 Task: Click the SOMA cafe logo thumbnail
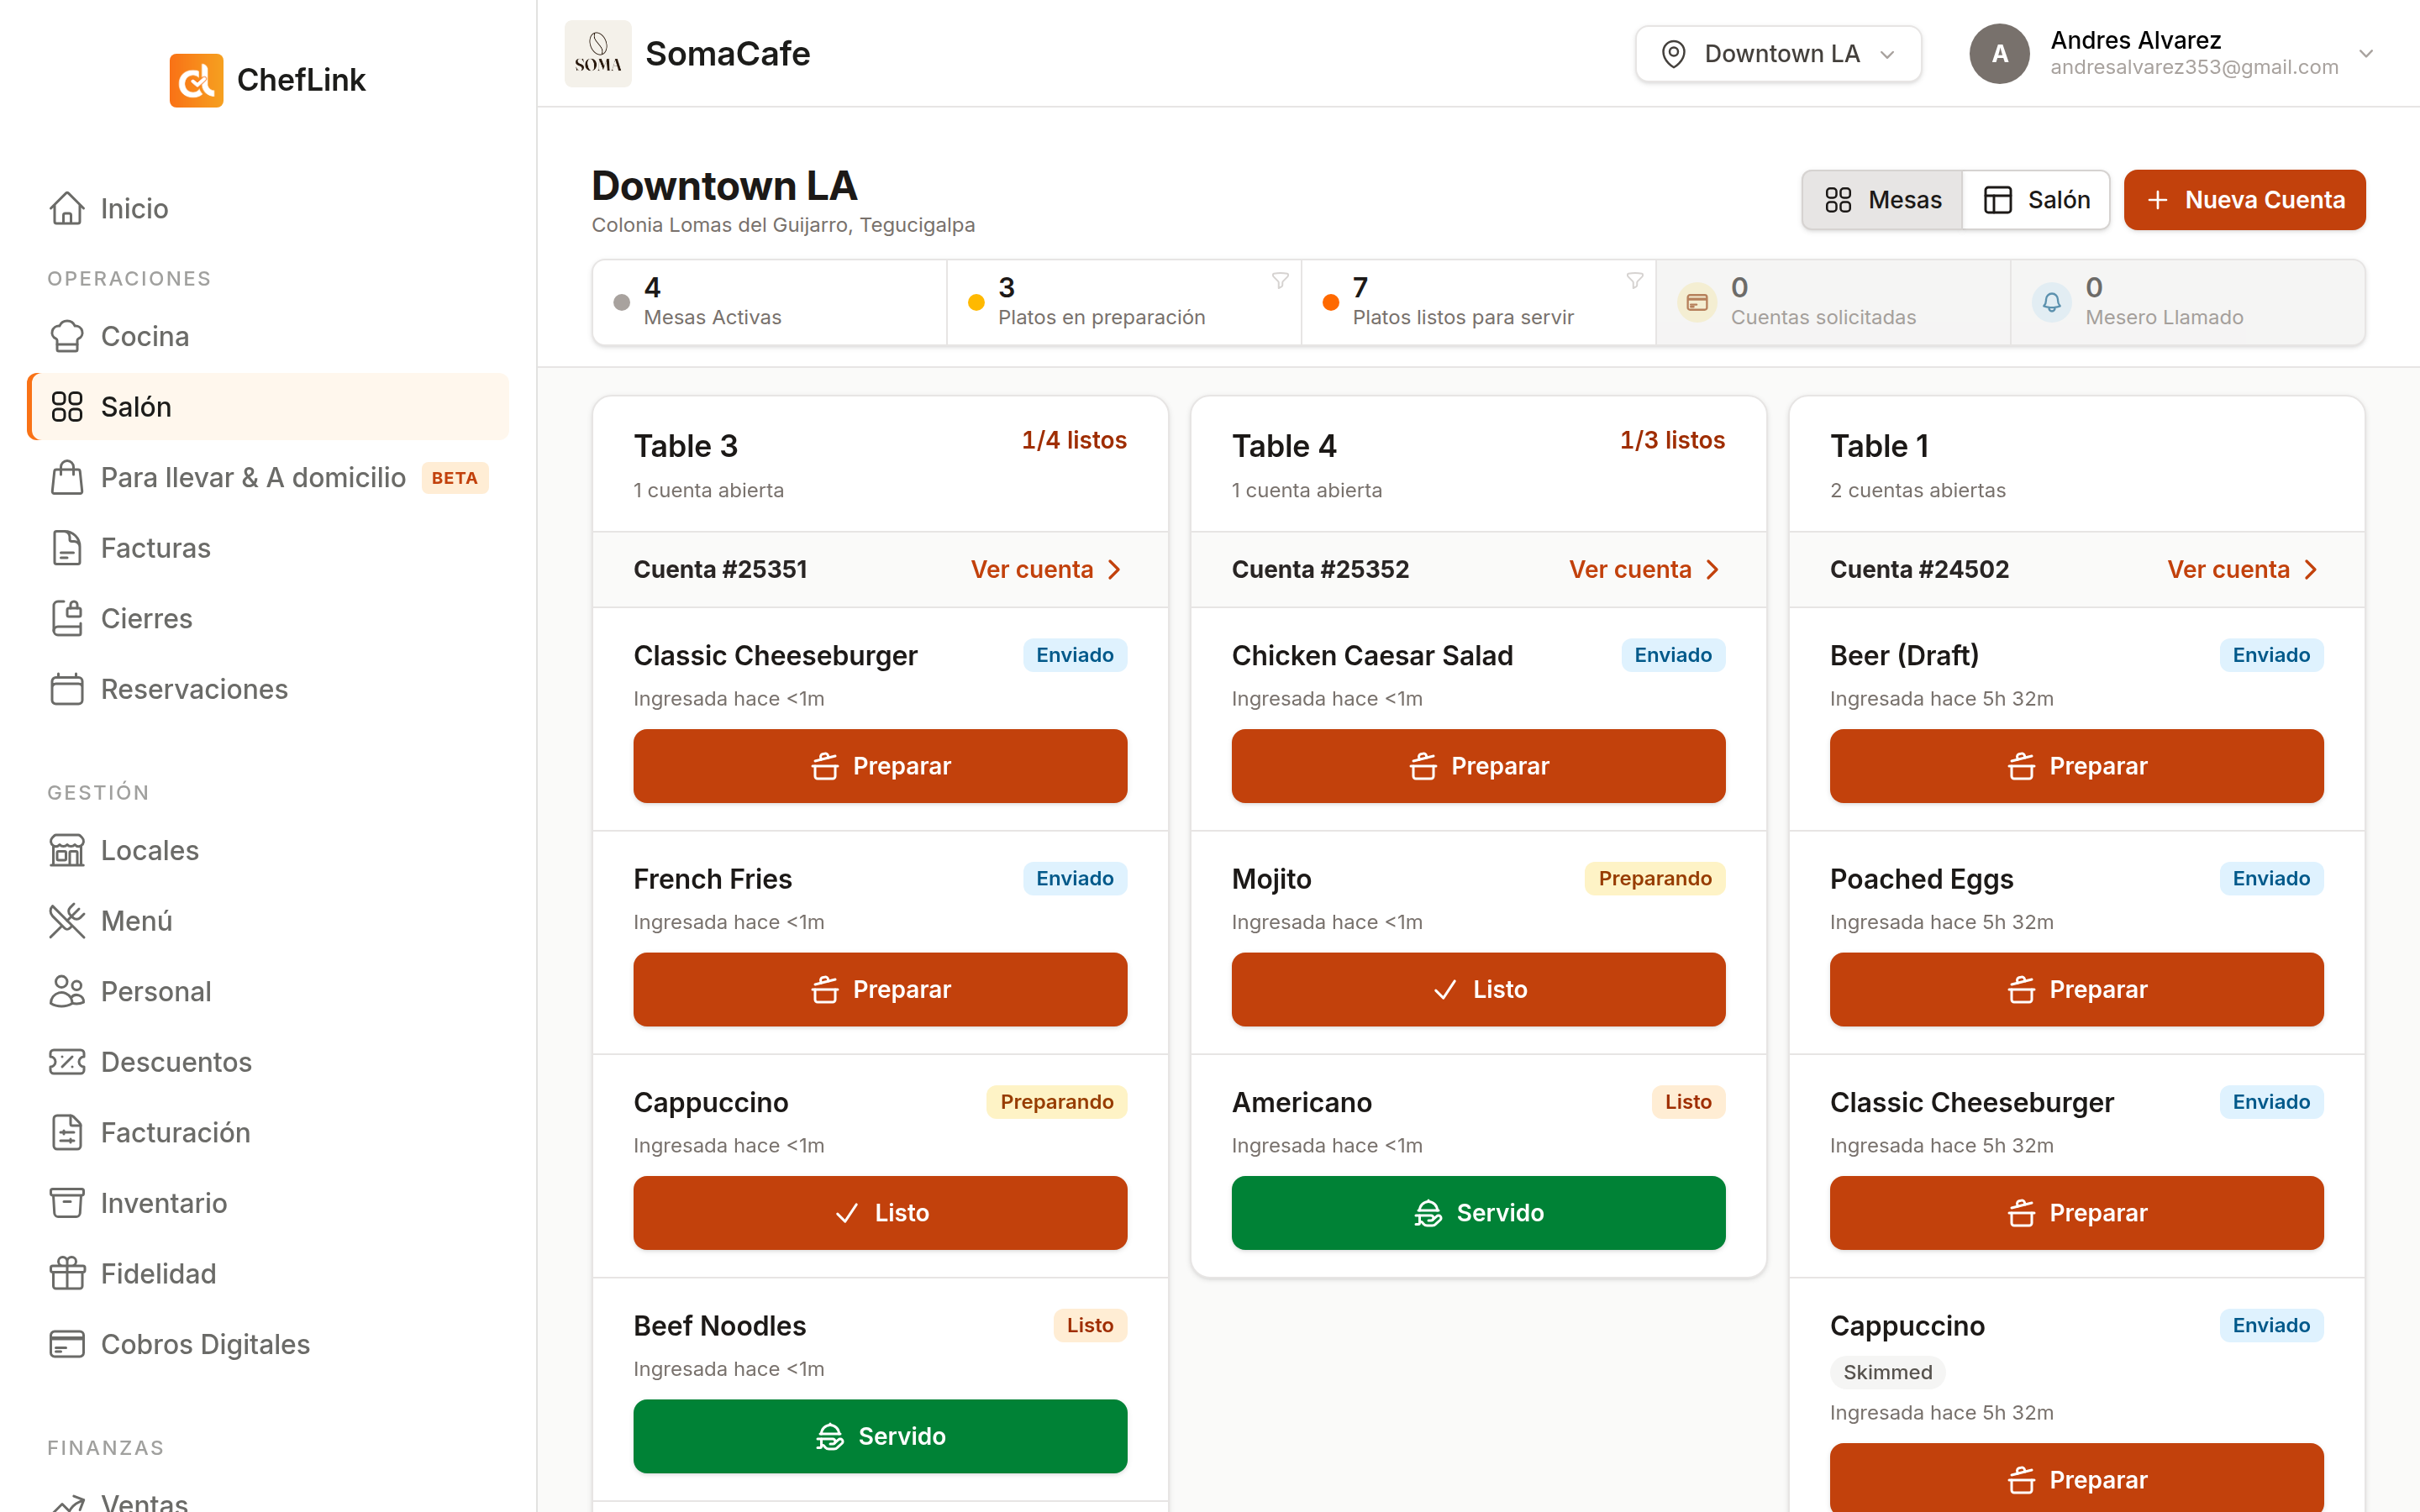pos(598,54)
